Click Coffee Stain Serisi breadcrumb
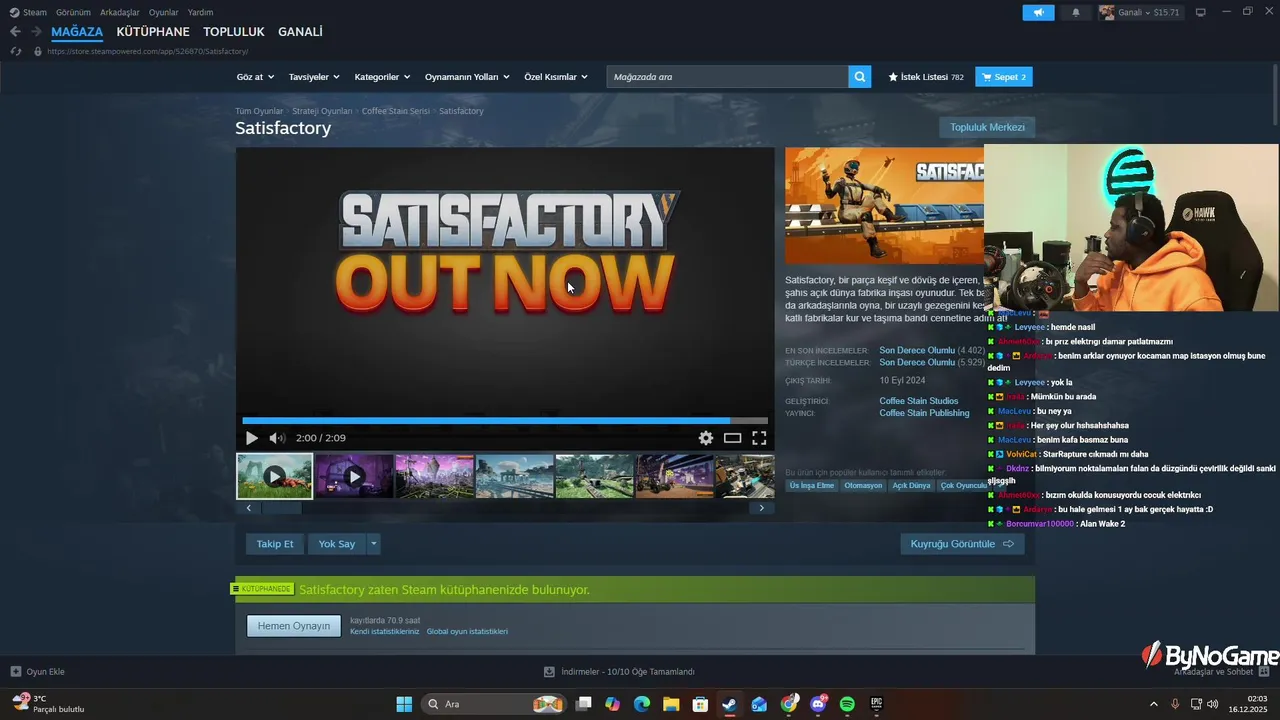1280x720 pixels. tap(396, 111)
